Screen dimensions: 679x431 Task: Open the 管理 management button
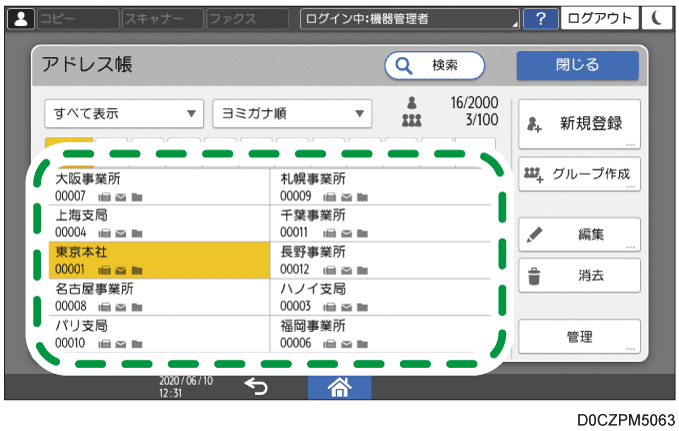[x=579, y=337]
